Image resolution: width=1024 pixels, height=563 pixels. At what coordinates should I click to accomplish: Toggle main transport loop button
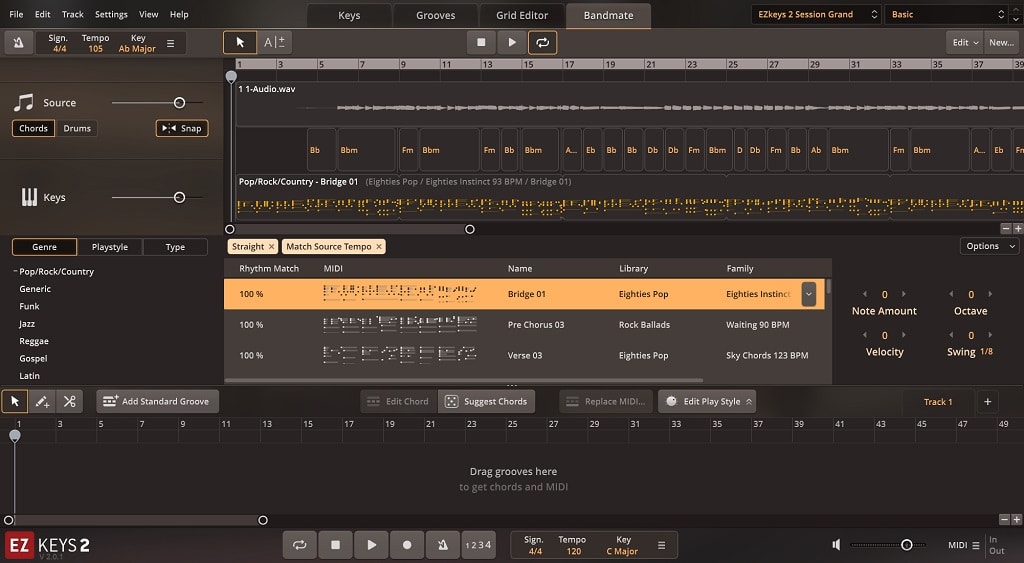point(300,545)
